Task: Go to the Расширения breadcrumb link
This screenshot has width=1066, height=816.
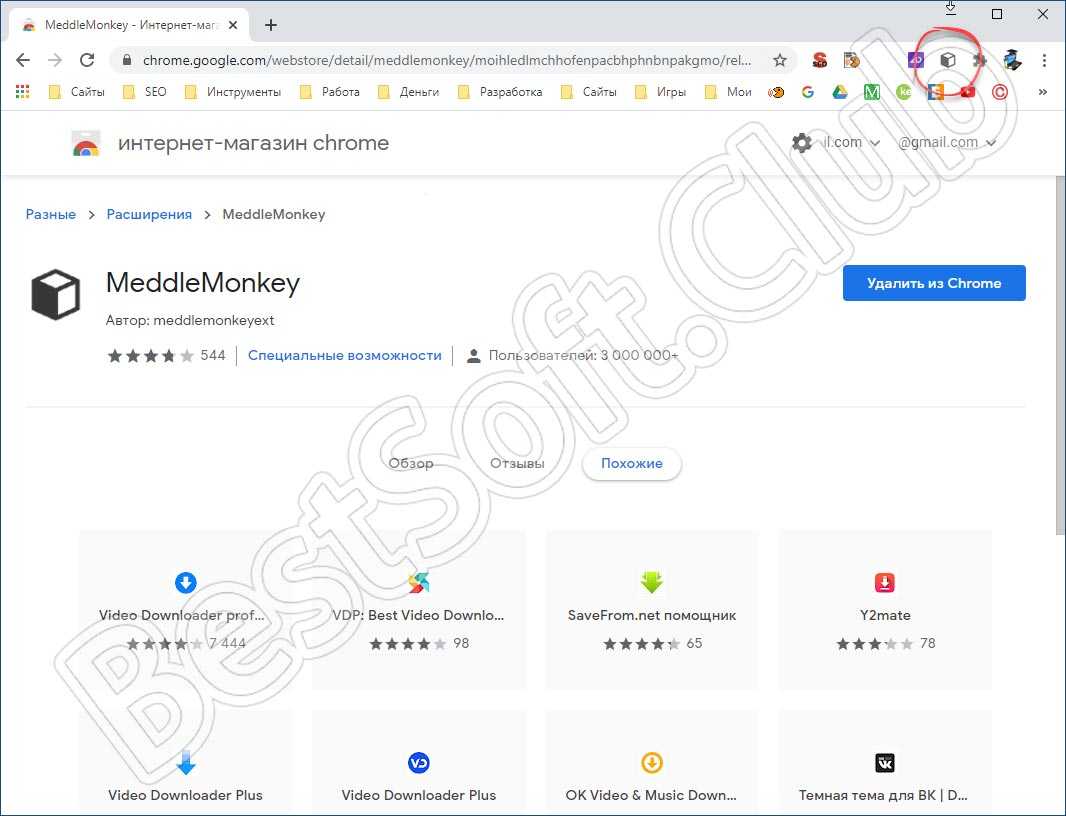Action: 149,214
